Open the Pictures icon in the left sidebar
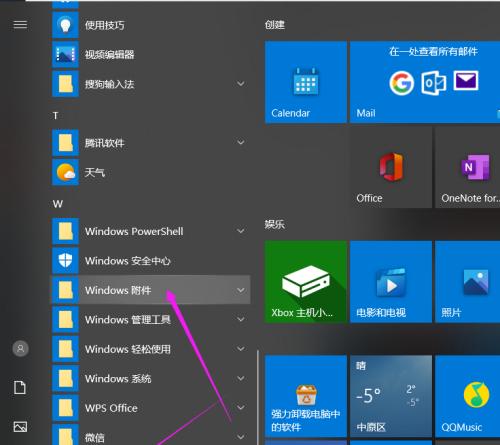 click(20, 426)
